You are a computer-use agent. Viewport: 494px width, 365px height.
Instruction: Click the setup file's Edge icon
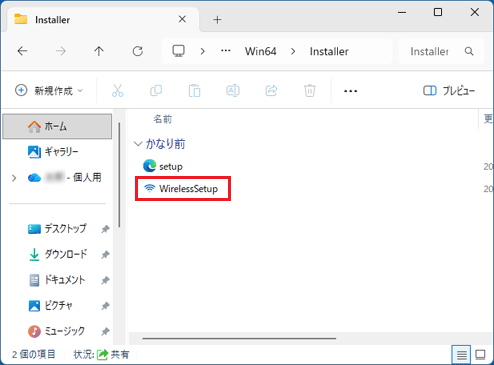149,166
